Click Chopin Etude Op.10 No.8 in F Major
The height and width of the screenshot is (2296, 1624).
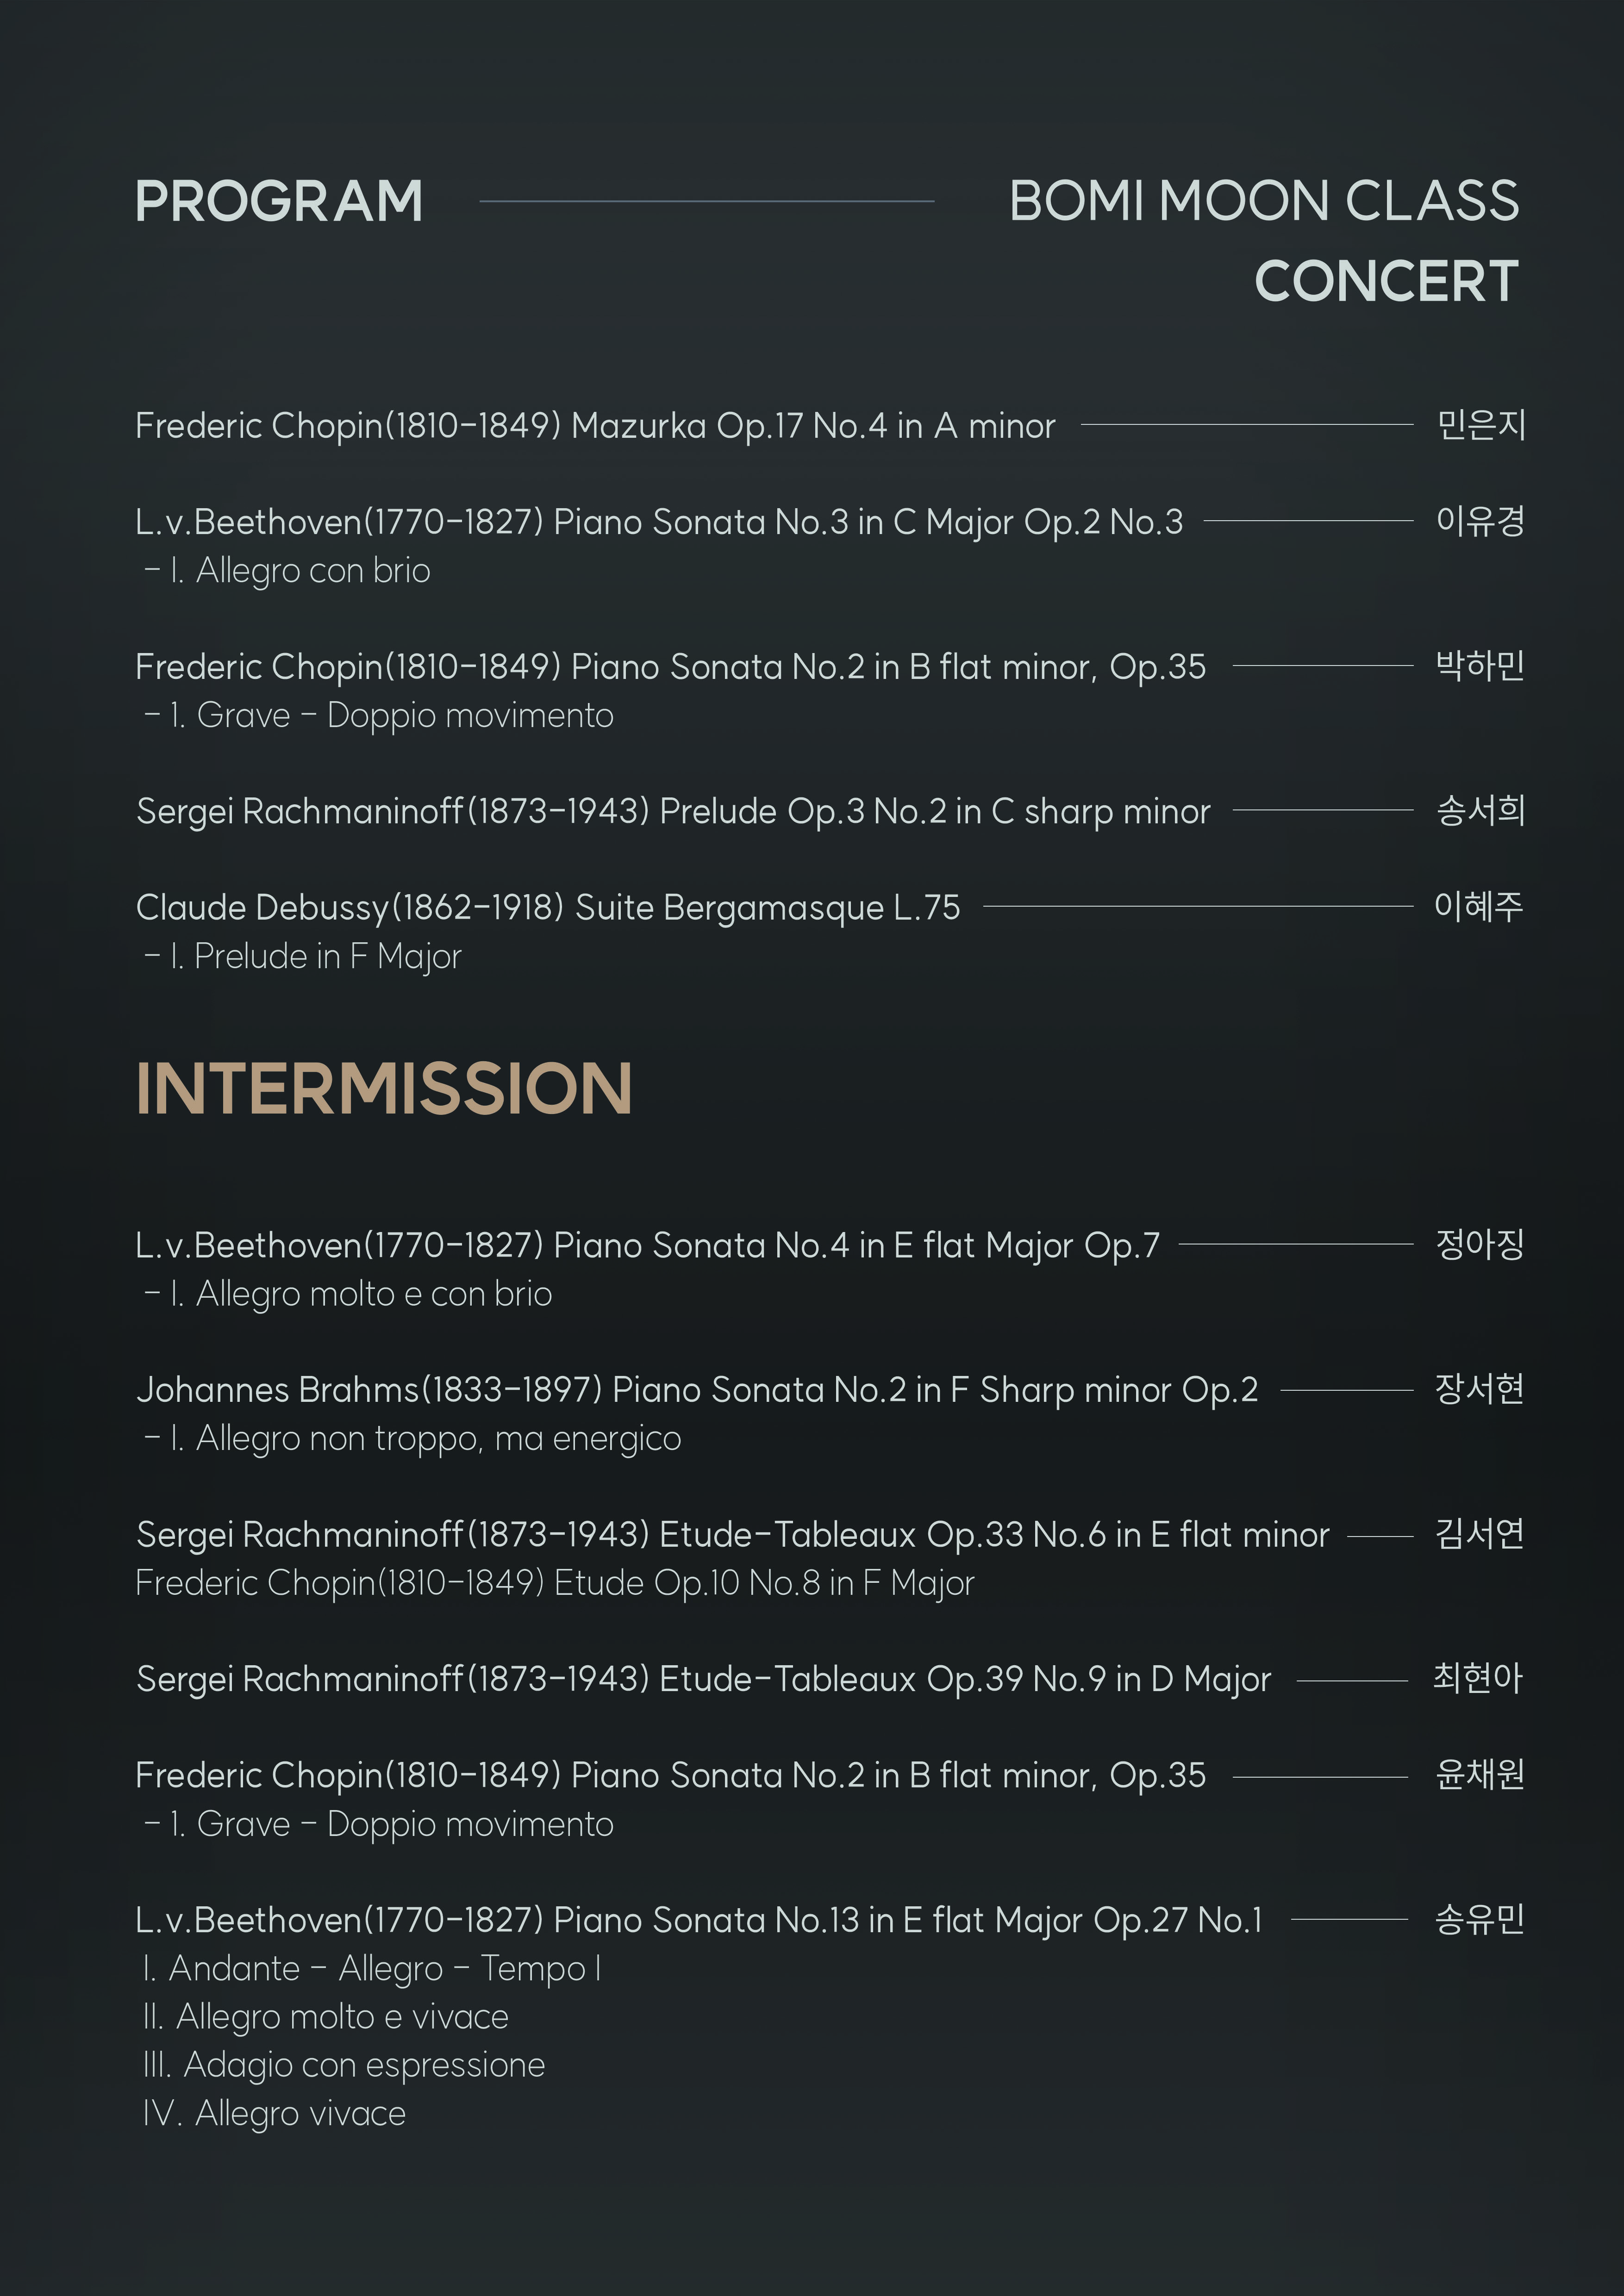click(x=555, y=1583)
